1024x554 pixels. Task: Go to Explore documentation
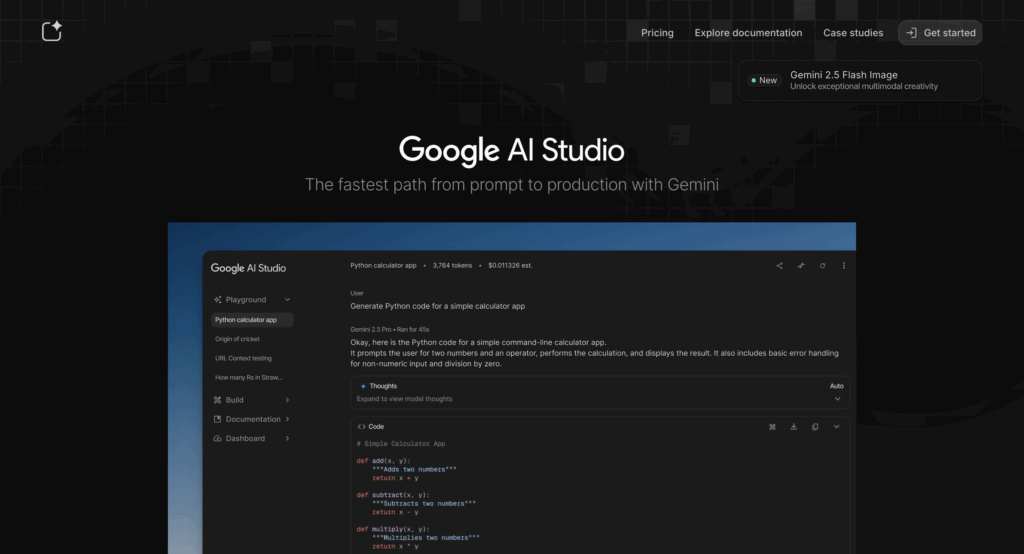tap(748, 33)
